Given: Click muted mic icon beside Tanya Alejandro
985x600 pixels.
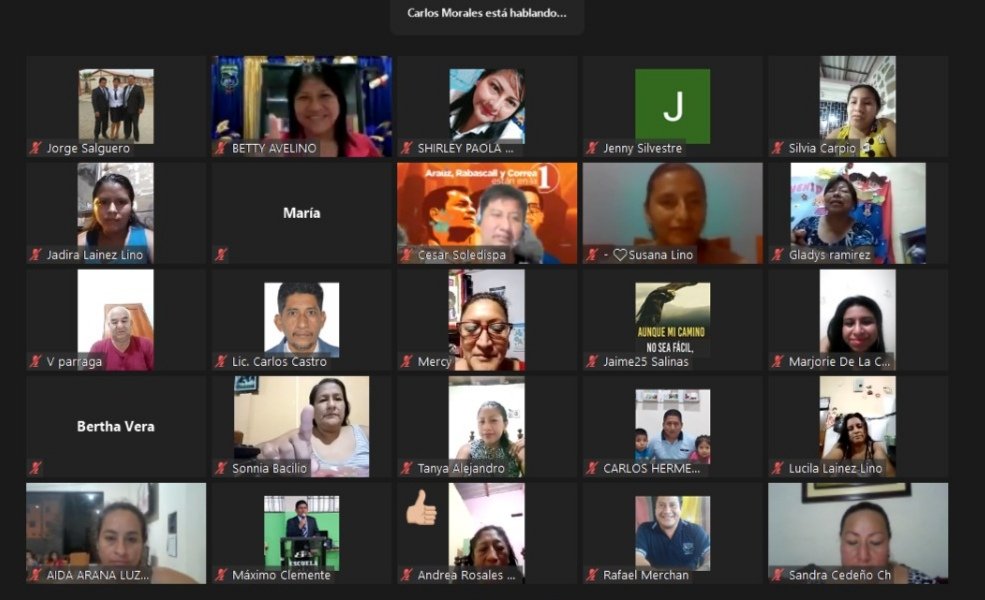Looking at the screenshot, I should click(x=406, y=468).
